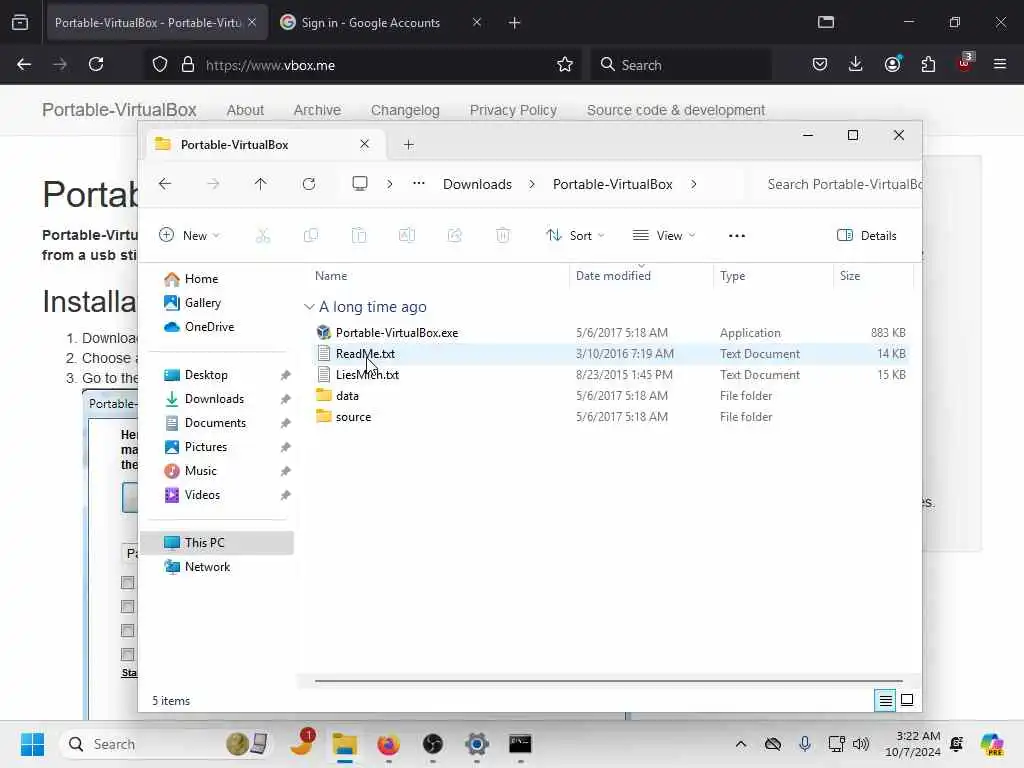Bookmark this page with the star icon
This screenshot has height=768, width=1024.
pyautogui.click(x=565, y=64)
